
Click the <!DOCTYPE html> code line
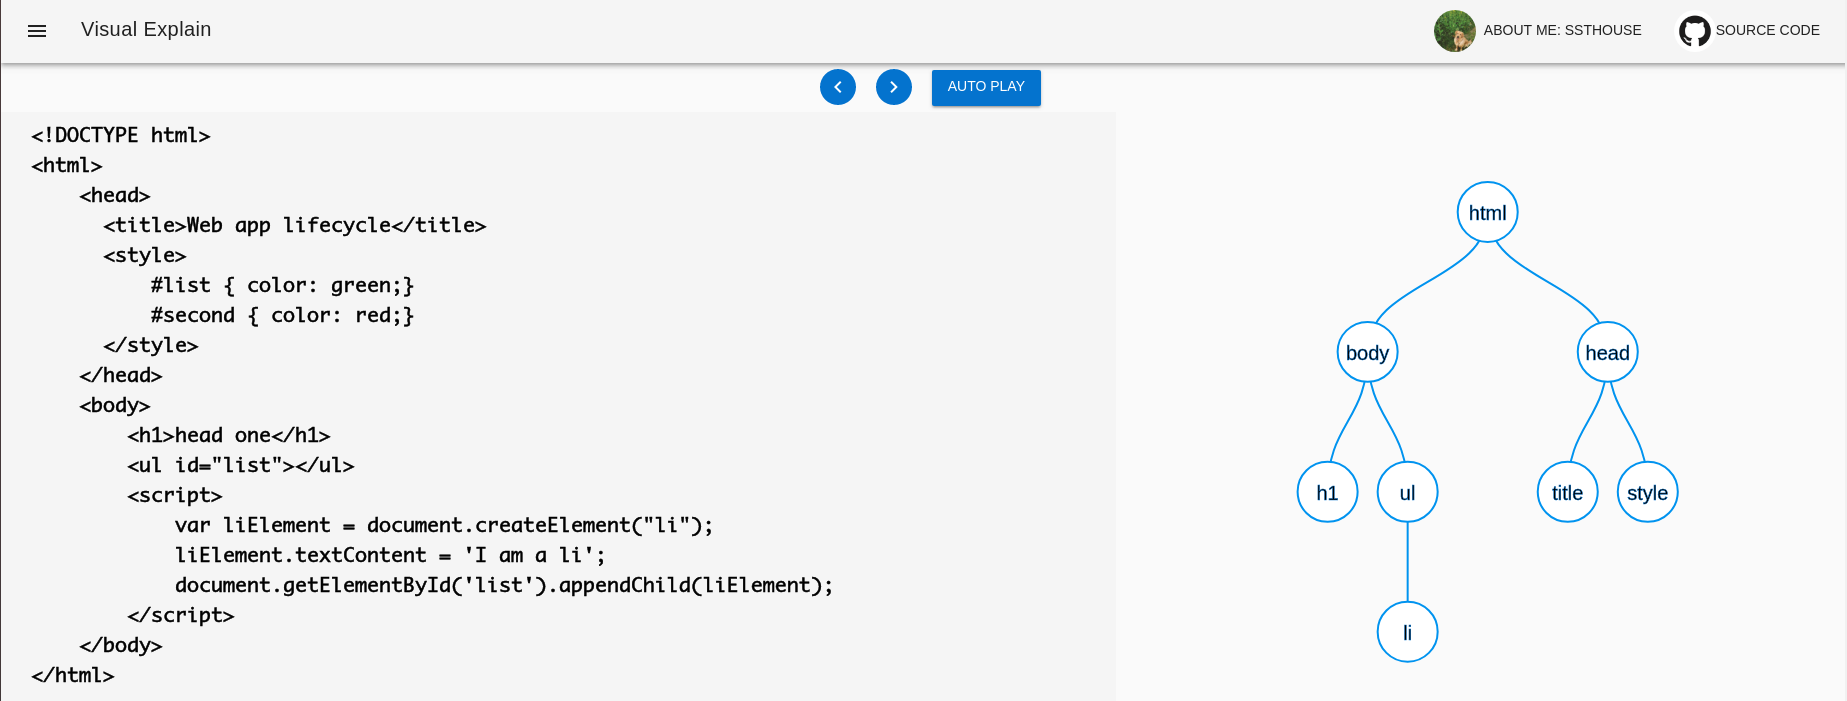pos(121,135)
